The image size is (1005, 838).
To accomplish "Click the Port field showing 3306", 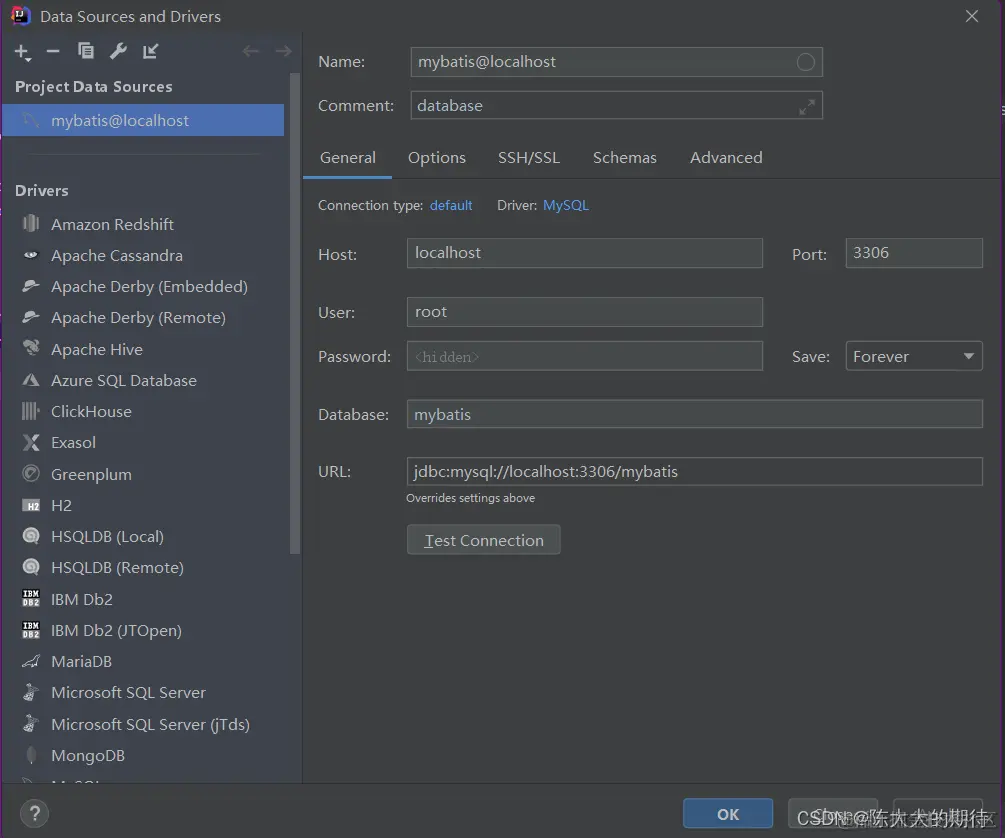I will pos(913,253).
